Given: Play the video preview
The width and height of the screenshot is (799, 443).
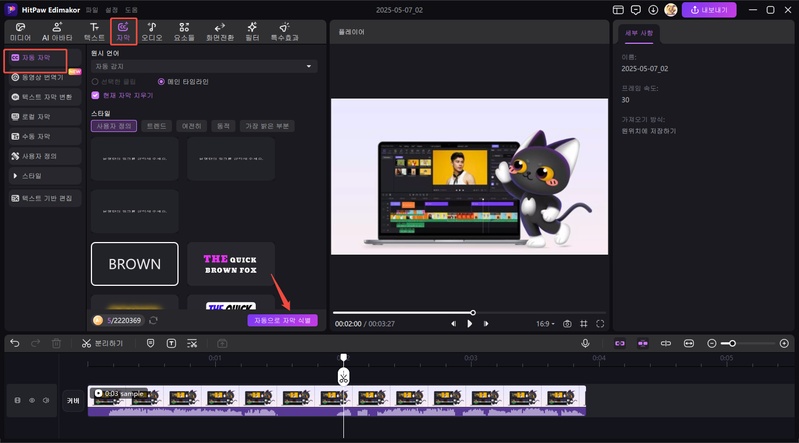Looking at the screenshot, I should click(x=469, y=324).
